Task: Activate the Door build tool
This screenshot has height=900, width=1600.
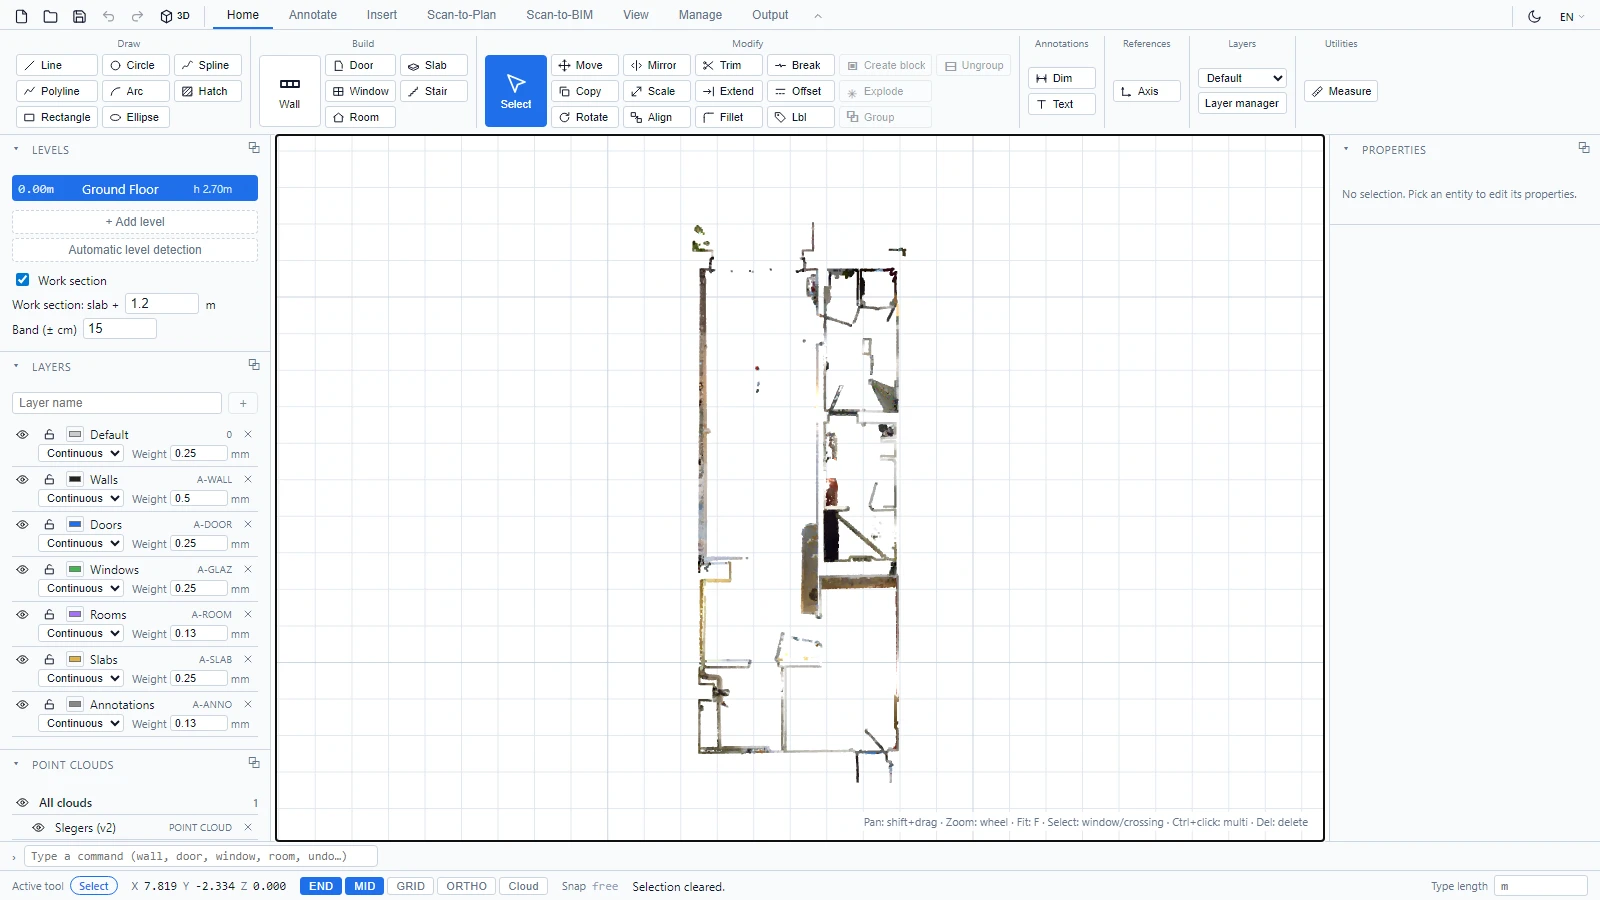Action: 360,65
